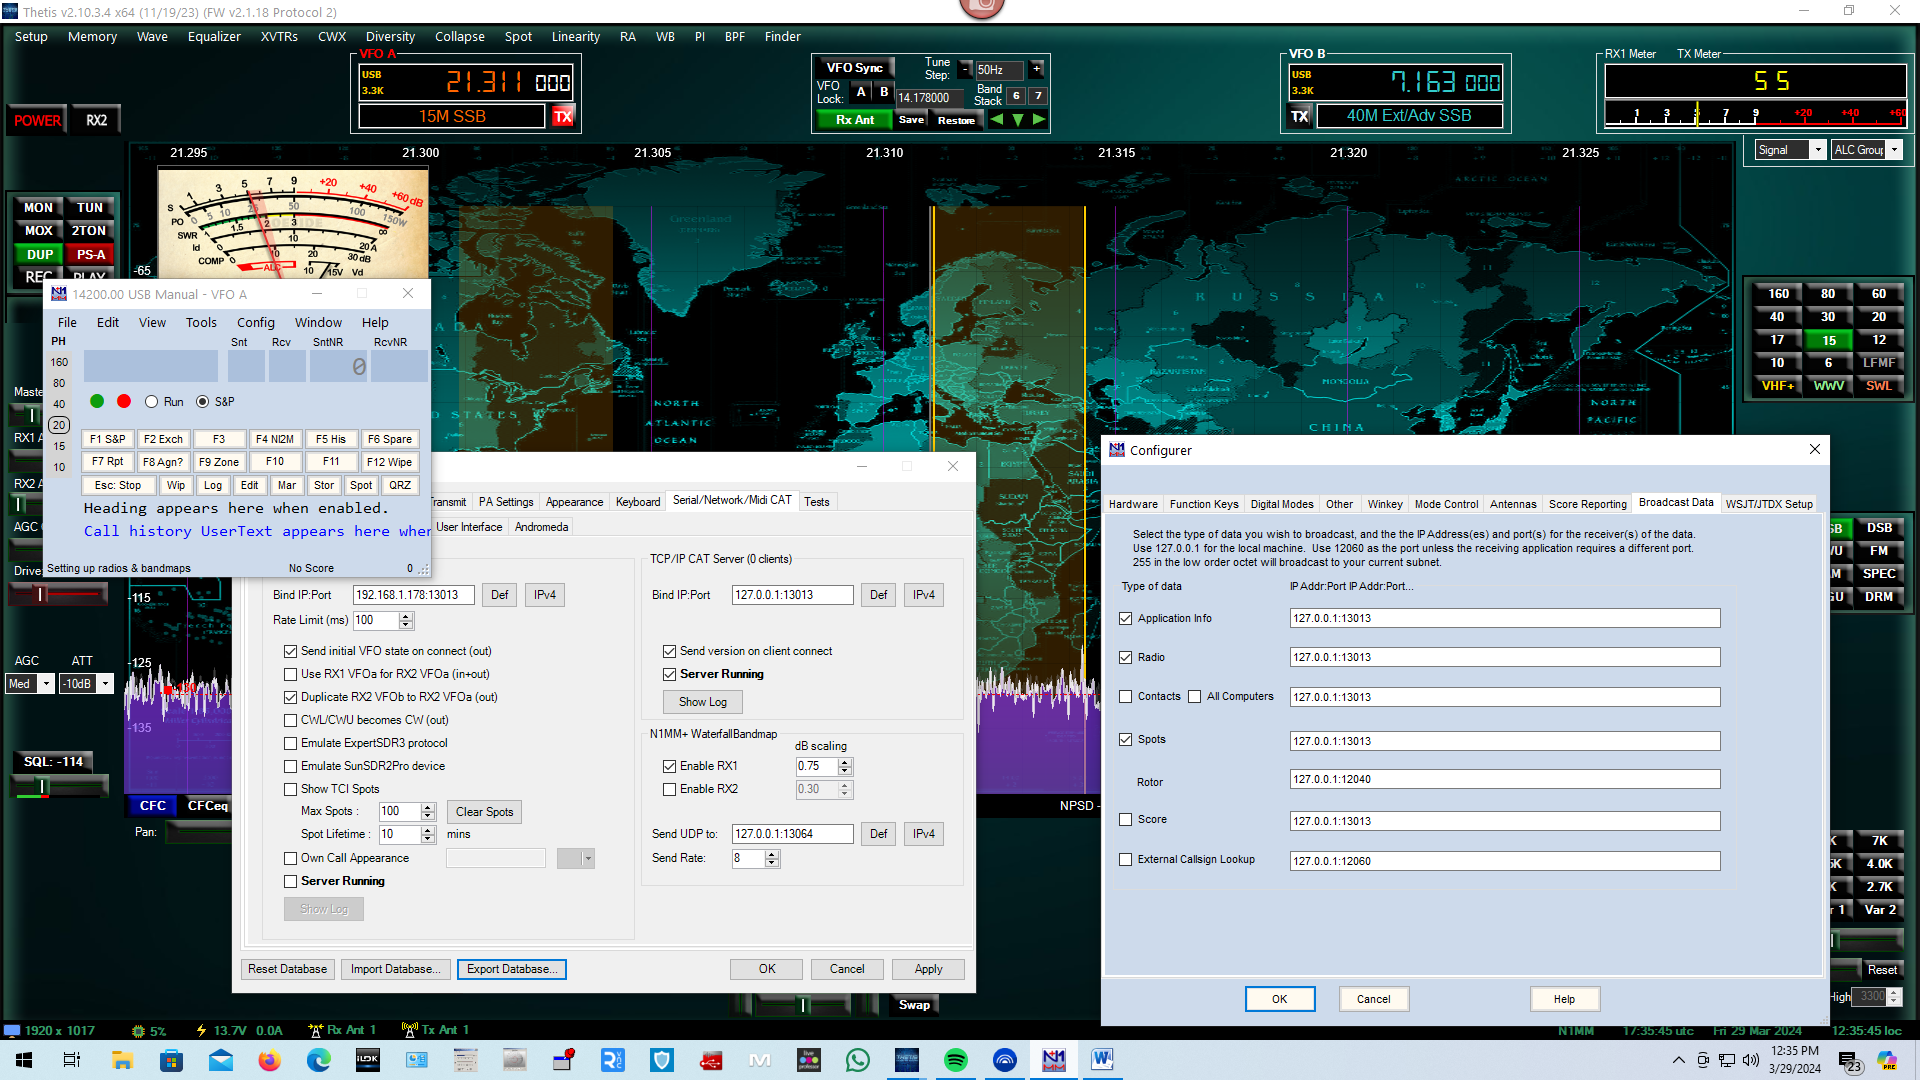Open Firefox from the taskbar
This screenshot has height=1080, width=1920.
270,1060
